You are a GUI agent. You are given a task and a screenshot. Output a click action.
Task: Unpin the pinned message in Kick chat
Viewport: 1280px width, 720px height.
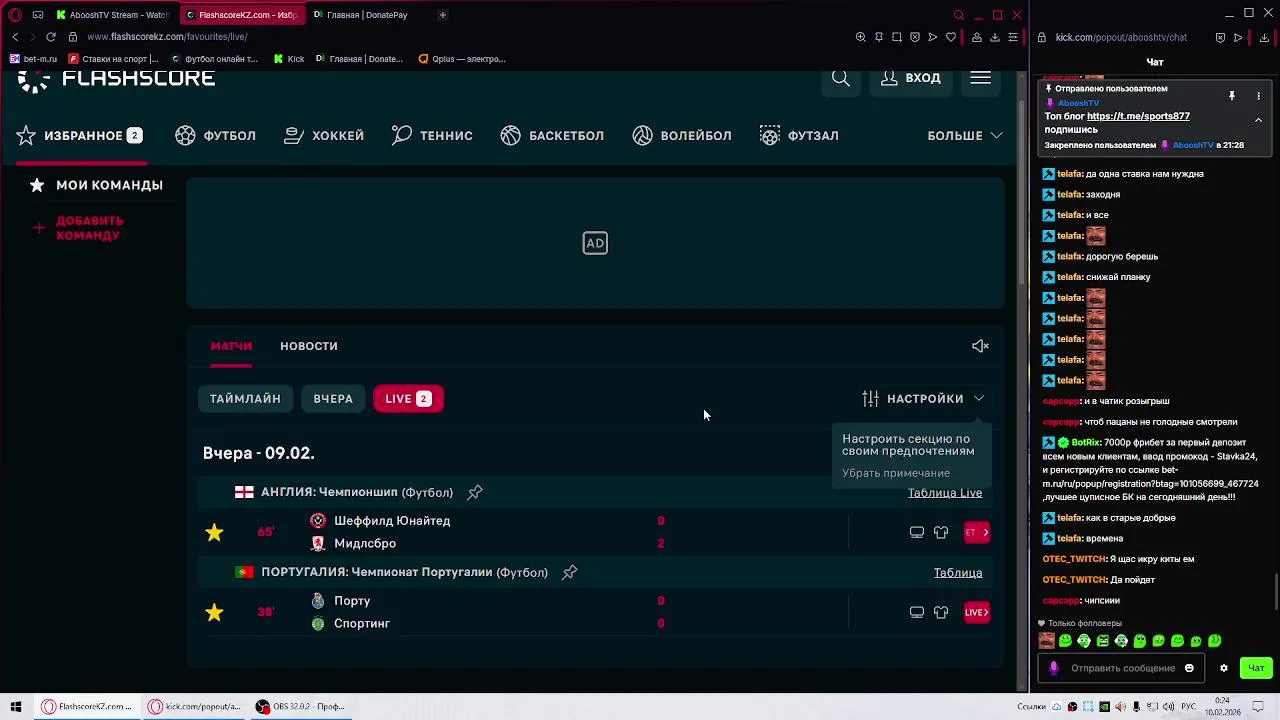tap(1232, 96)
